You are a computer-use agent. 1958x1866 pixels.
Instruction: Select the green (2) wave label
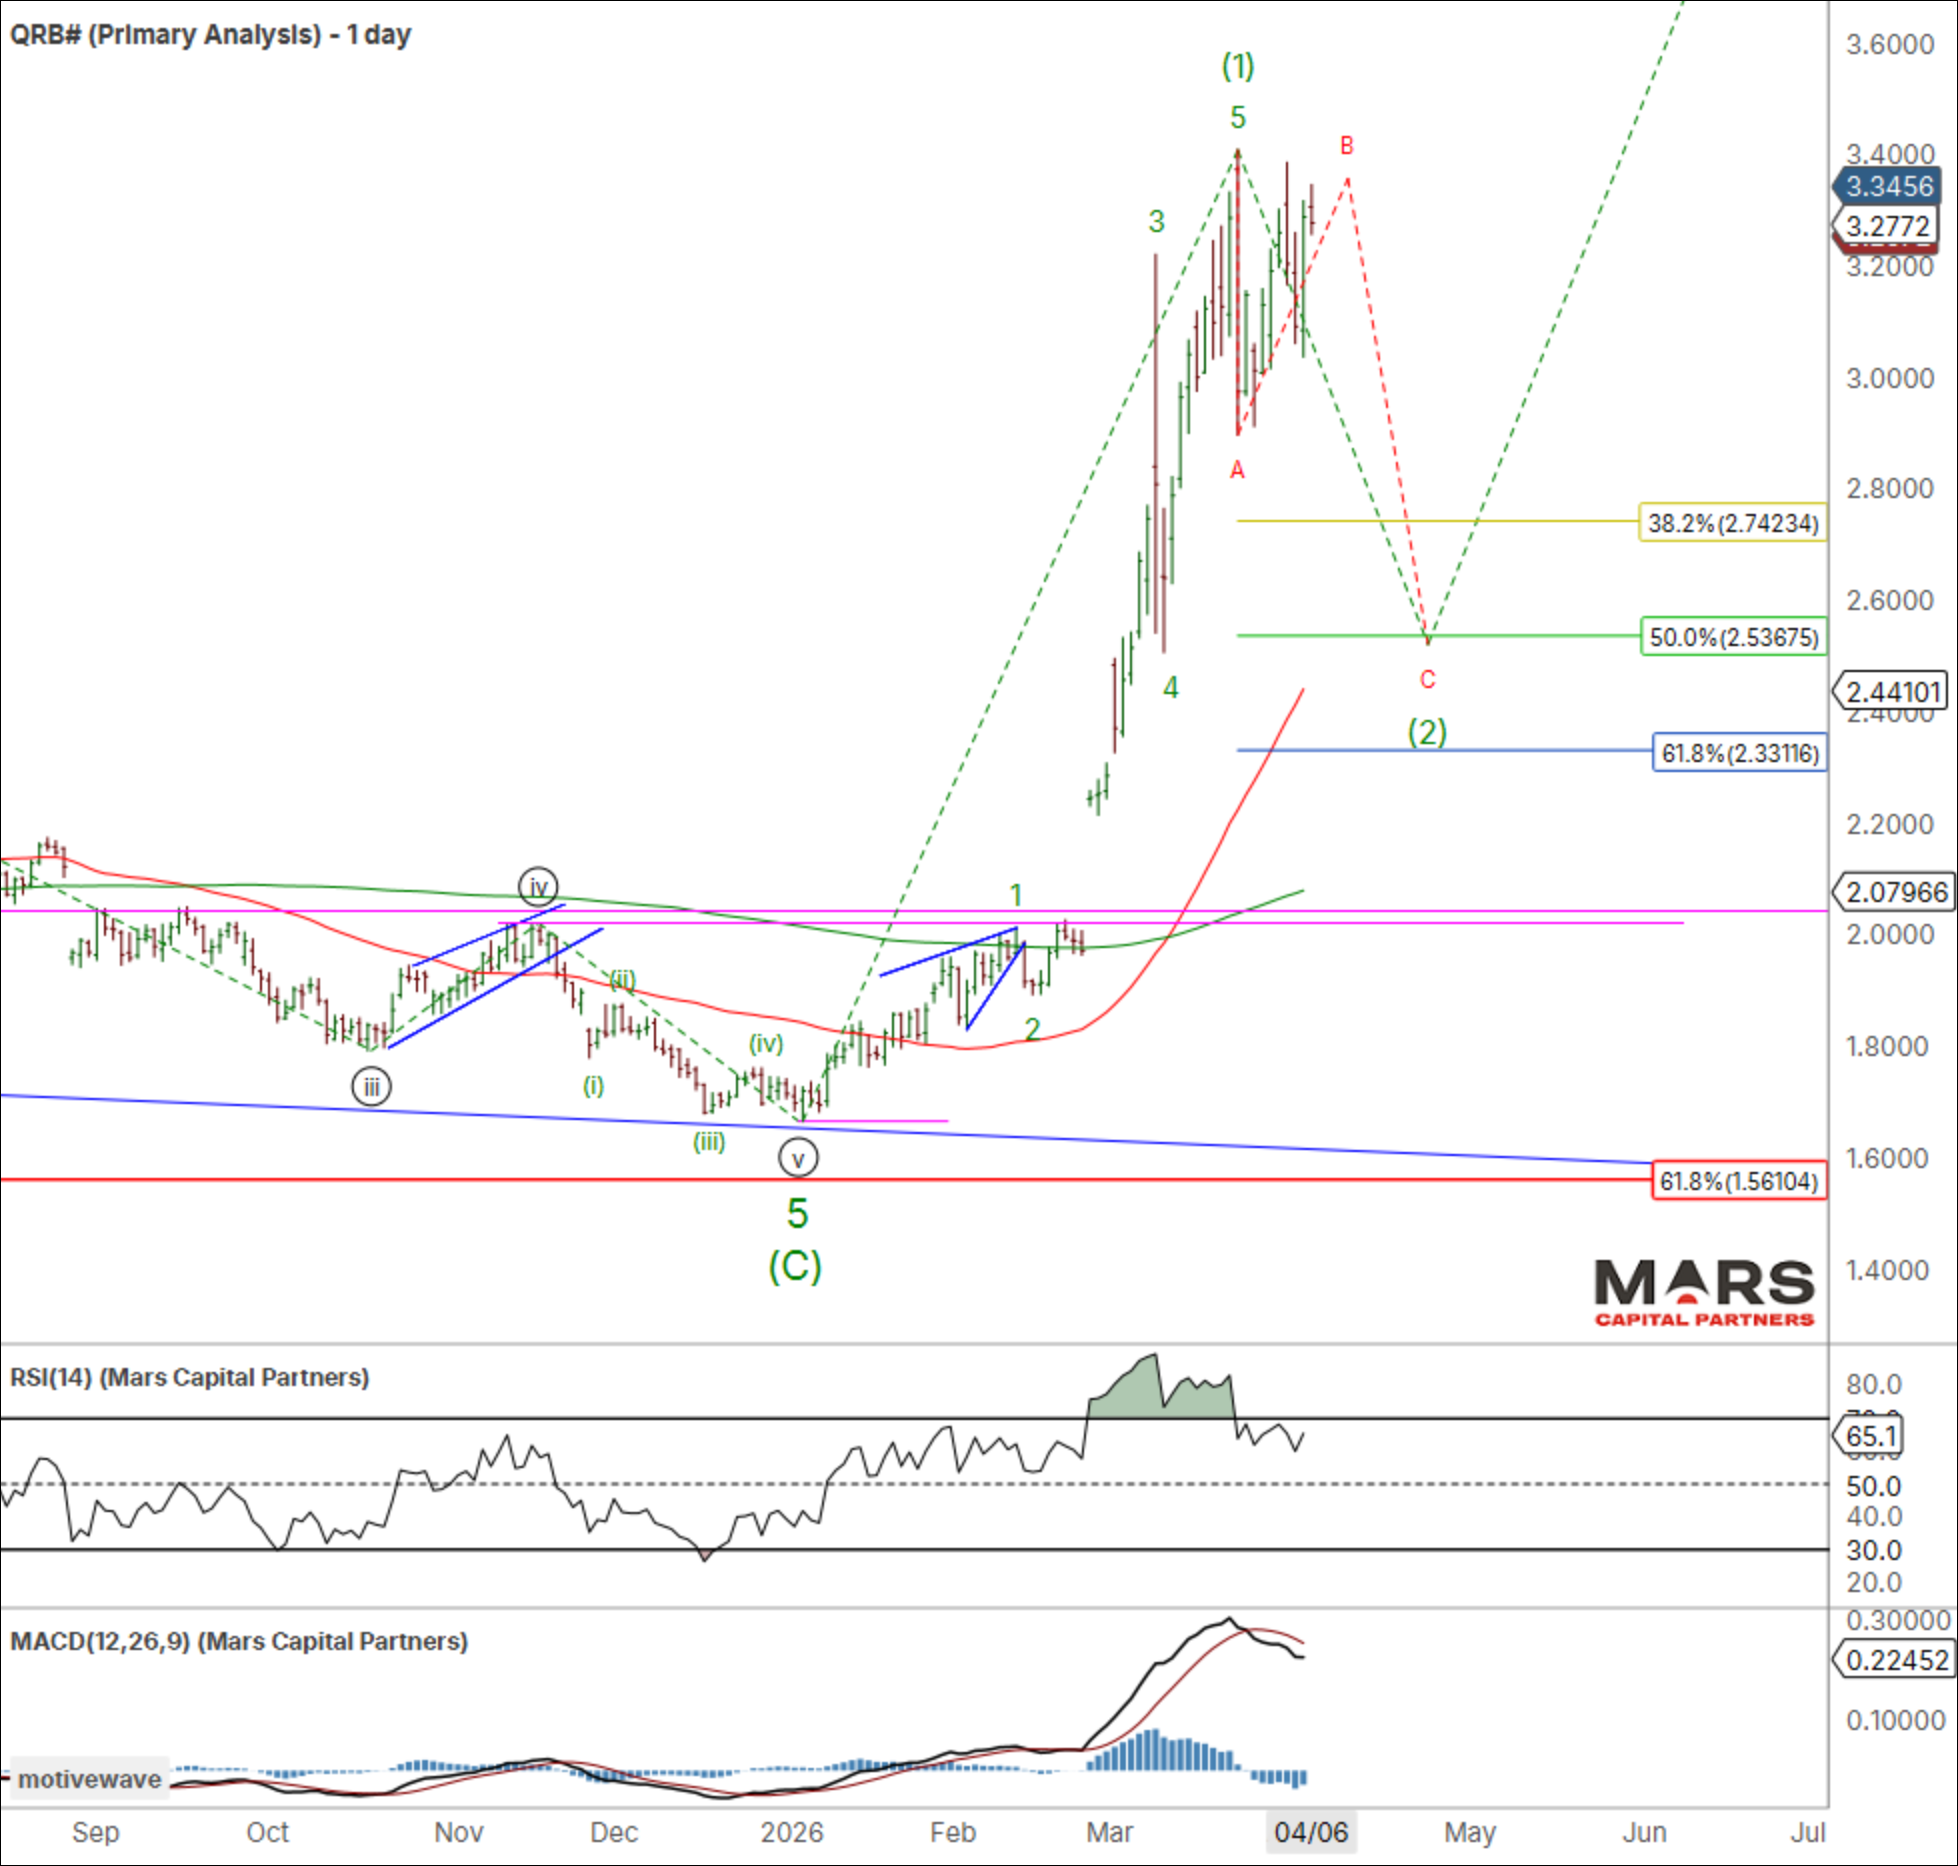pos(1427,732)
